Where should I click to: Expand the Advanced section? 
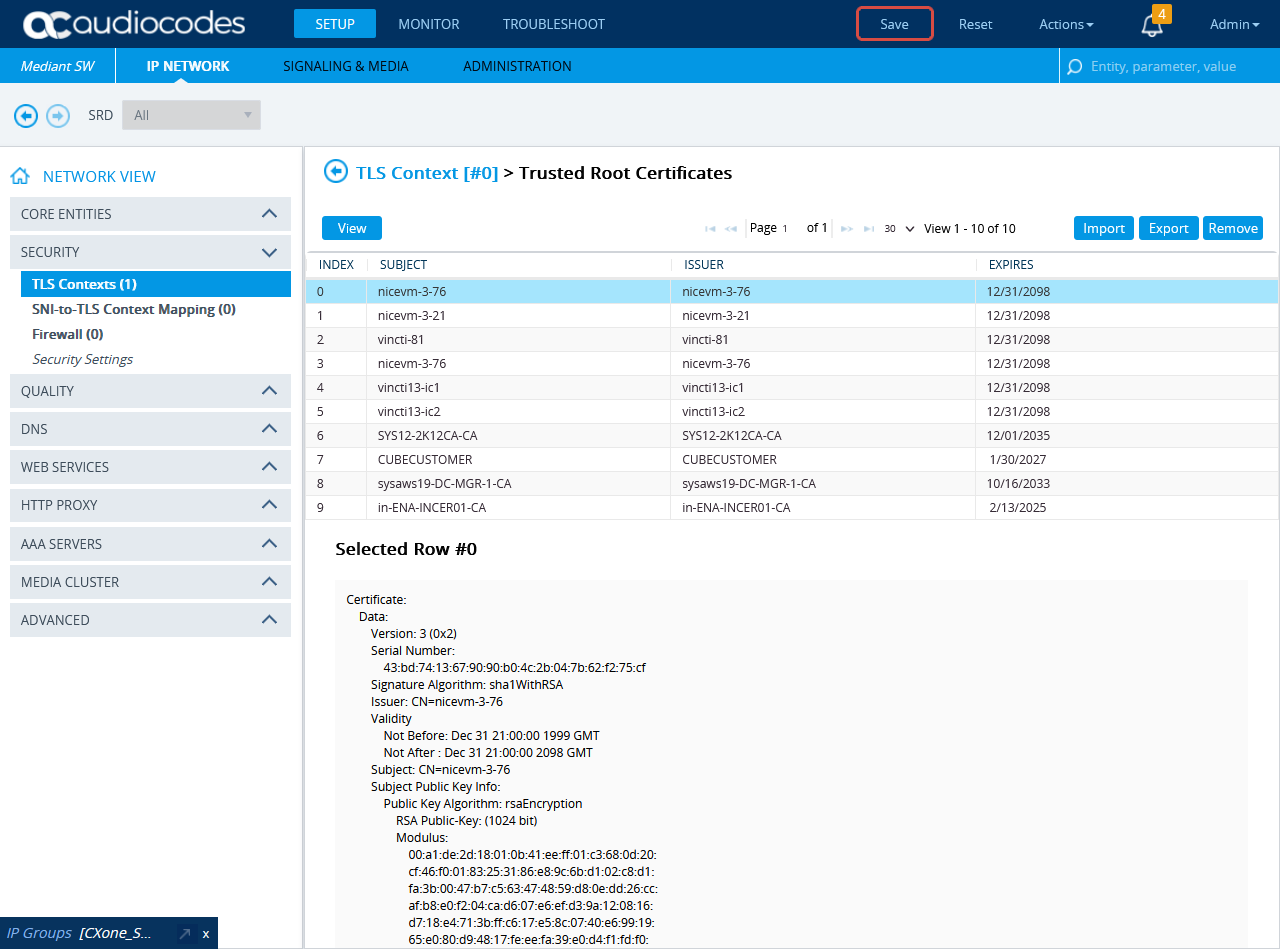150,620
